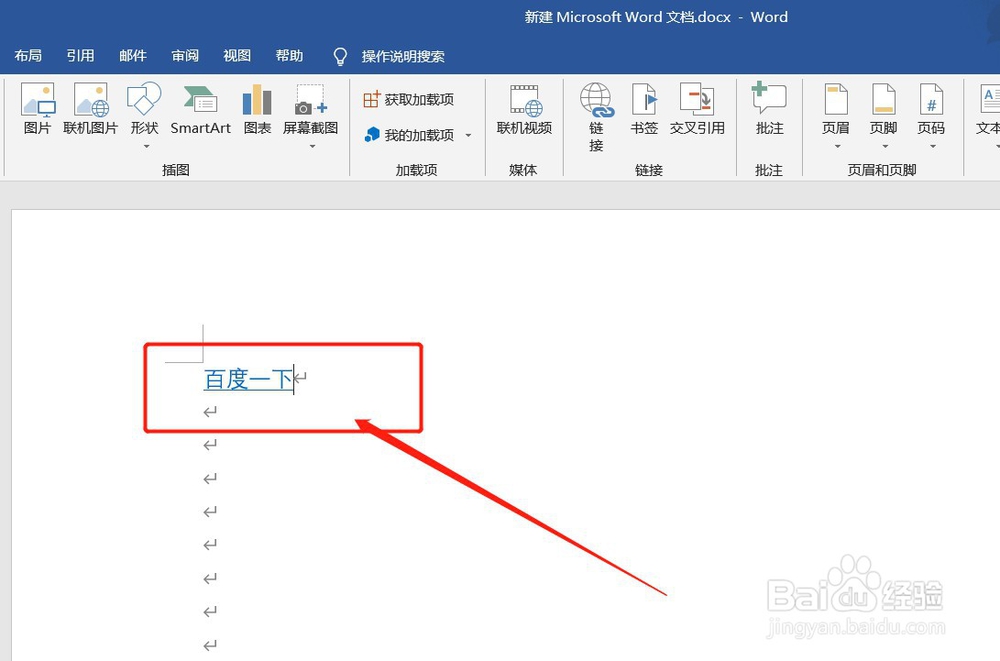Click the 页眉 header icon
Image resolution: width=1000 pixels, height=661 pixels.
click(835, 100)
